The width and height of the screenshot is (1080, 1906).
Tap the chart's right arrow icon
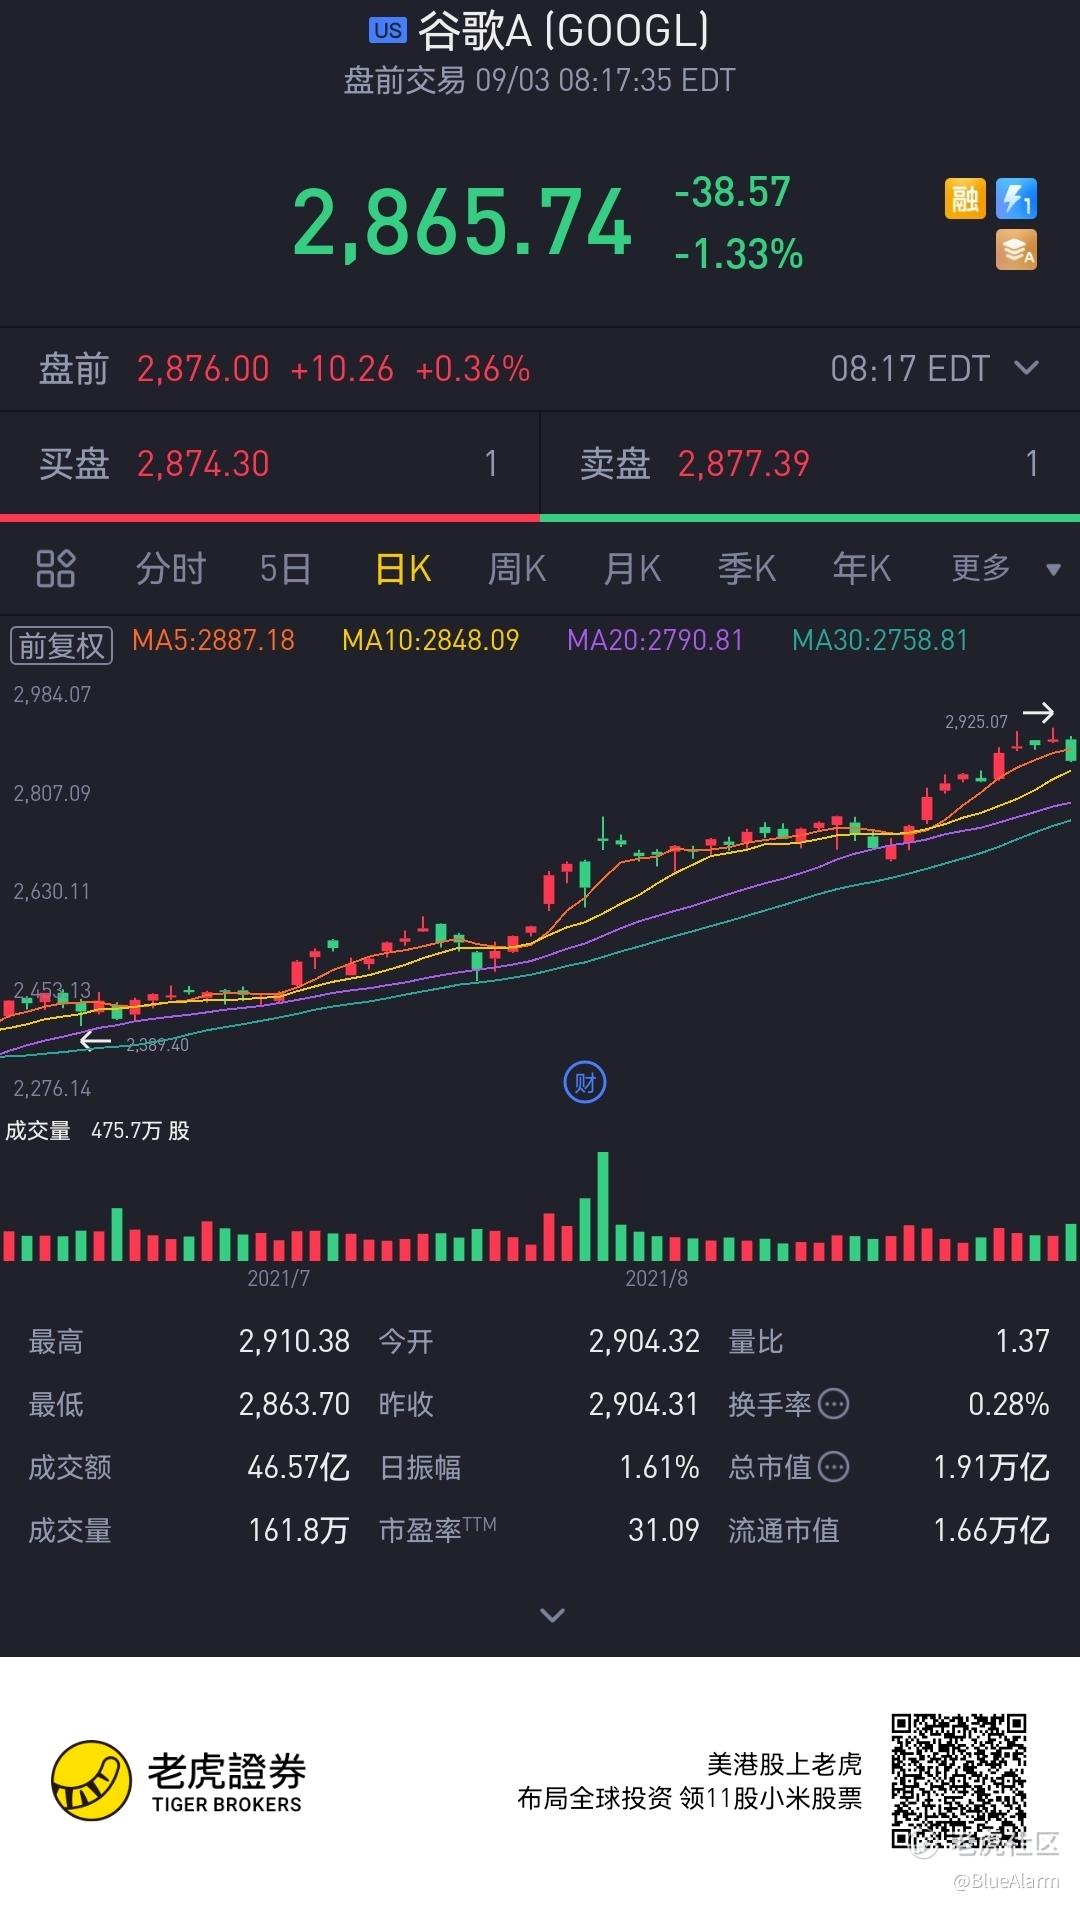coord(1038,713)
